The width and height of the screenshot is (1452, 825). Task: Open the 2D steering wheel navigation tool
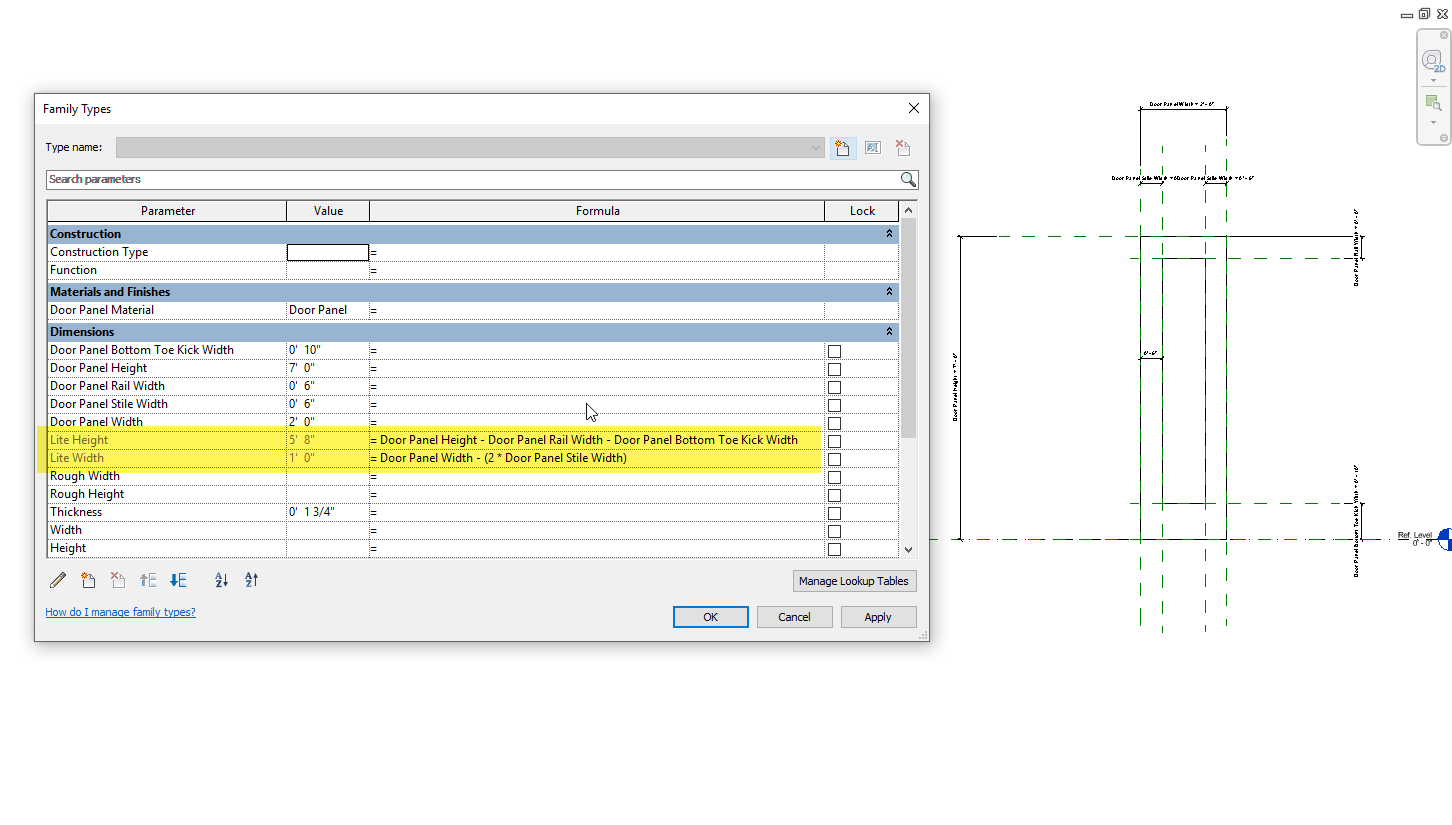coord(1432,60)
